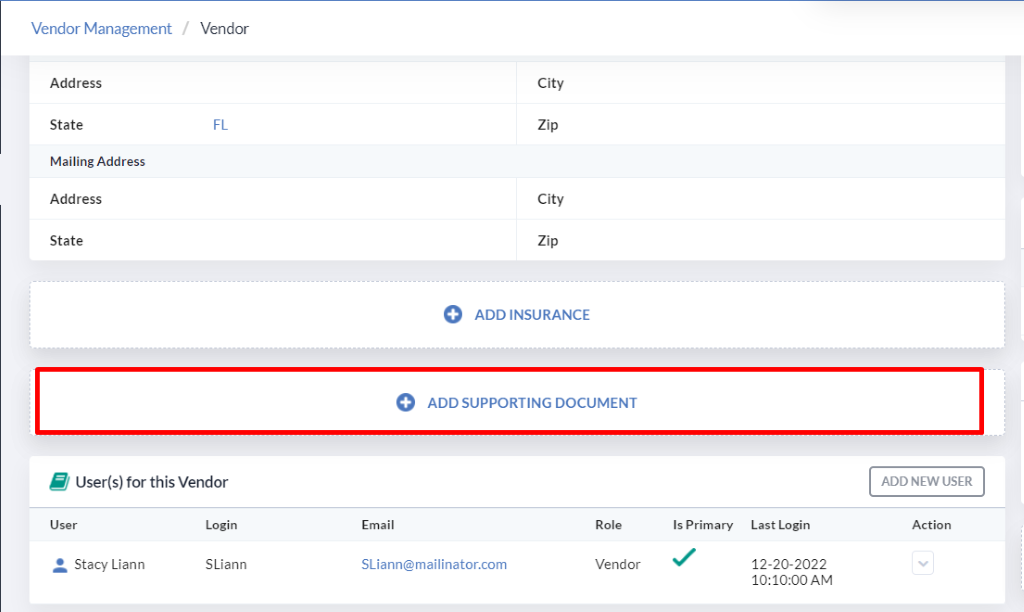This screenshot has width=1024, height=612.
Task: Select the Stacy Liann user name
Action: 110,564
